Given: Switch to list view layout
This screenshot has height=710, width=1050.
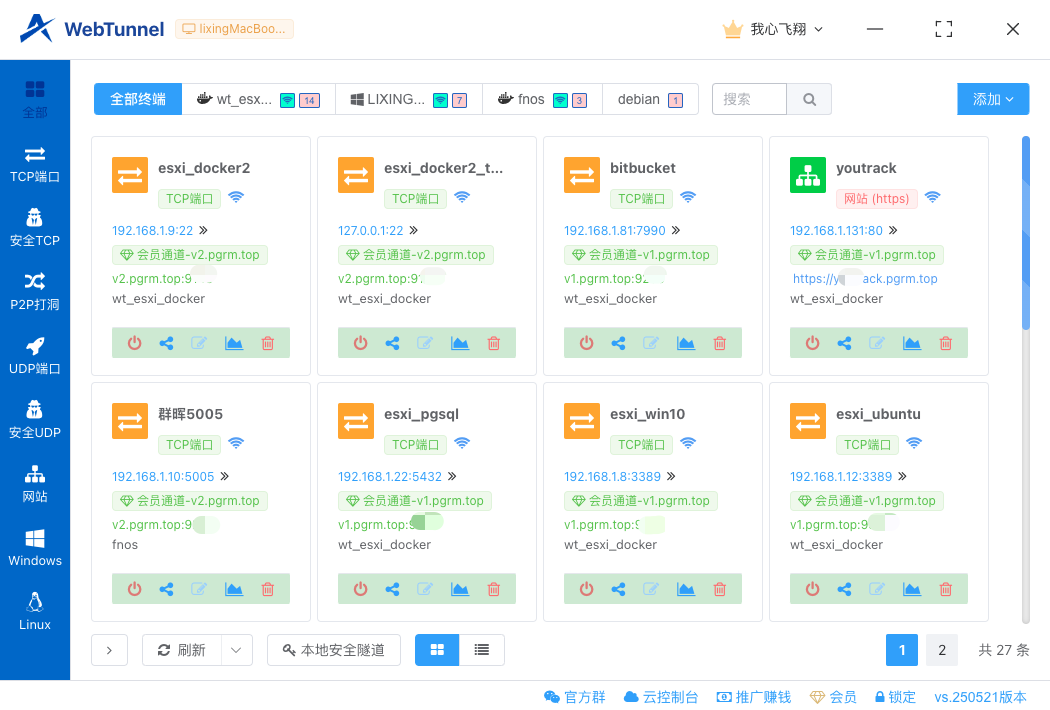Looking at the screenshot, I should tap(482, 650).
